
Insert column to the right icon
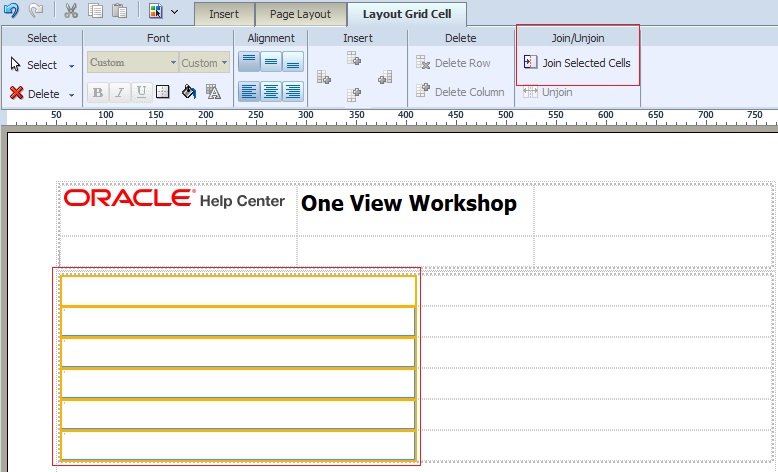pos(385,77)
